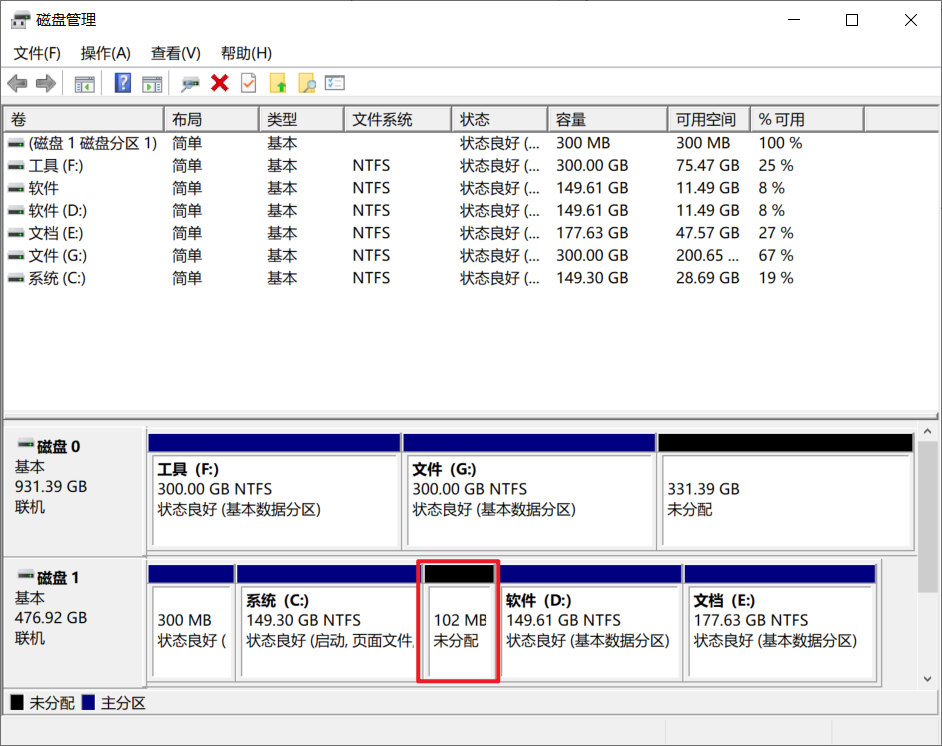Toggle the console tree pane icon

(x=85, y=84)
